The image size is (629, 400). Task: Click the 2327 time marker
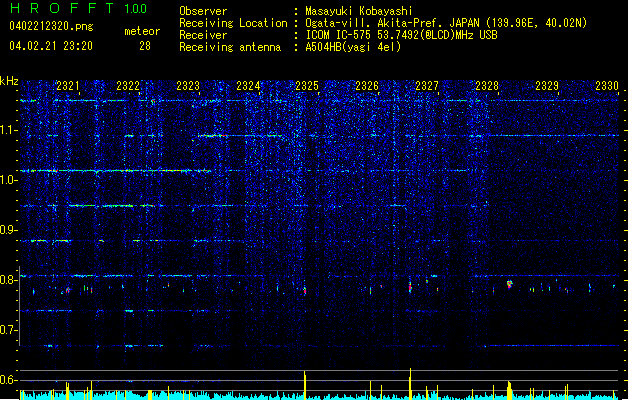coord(427,86)
